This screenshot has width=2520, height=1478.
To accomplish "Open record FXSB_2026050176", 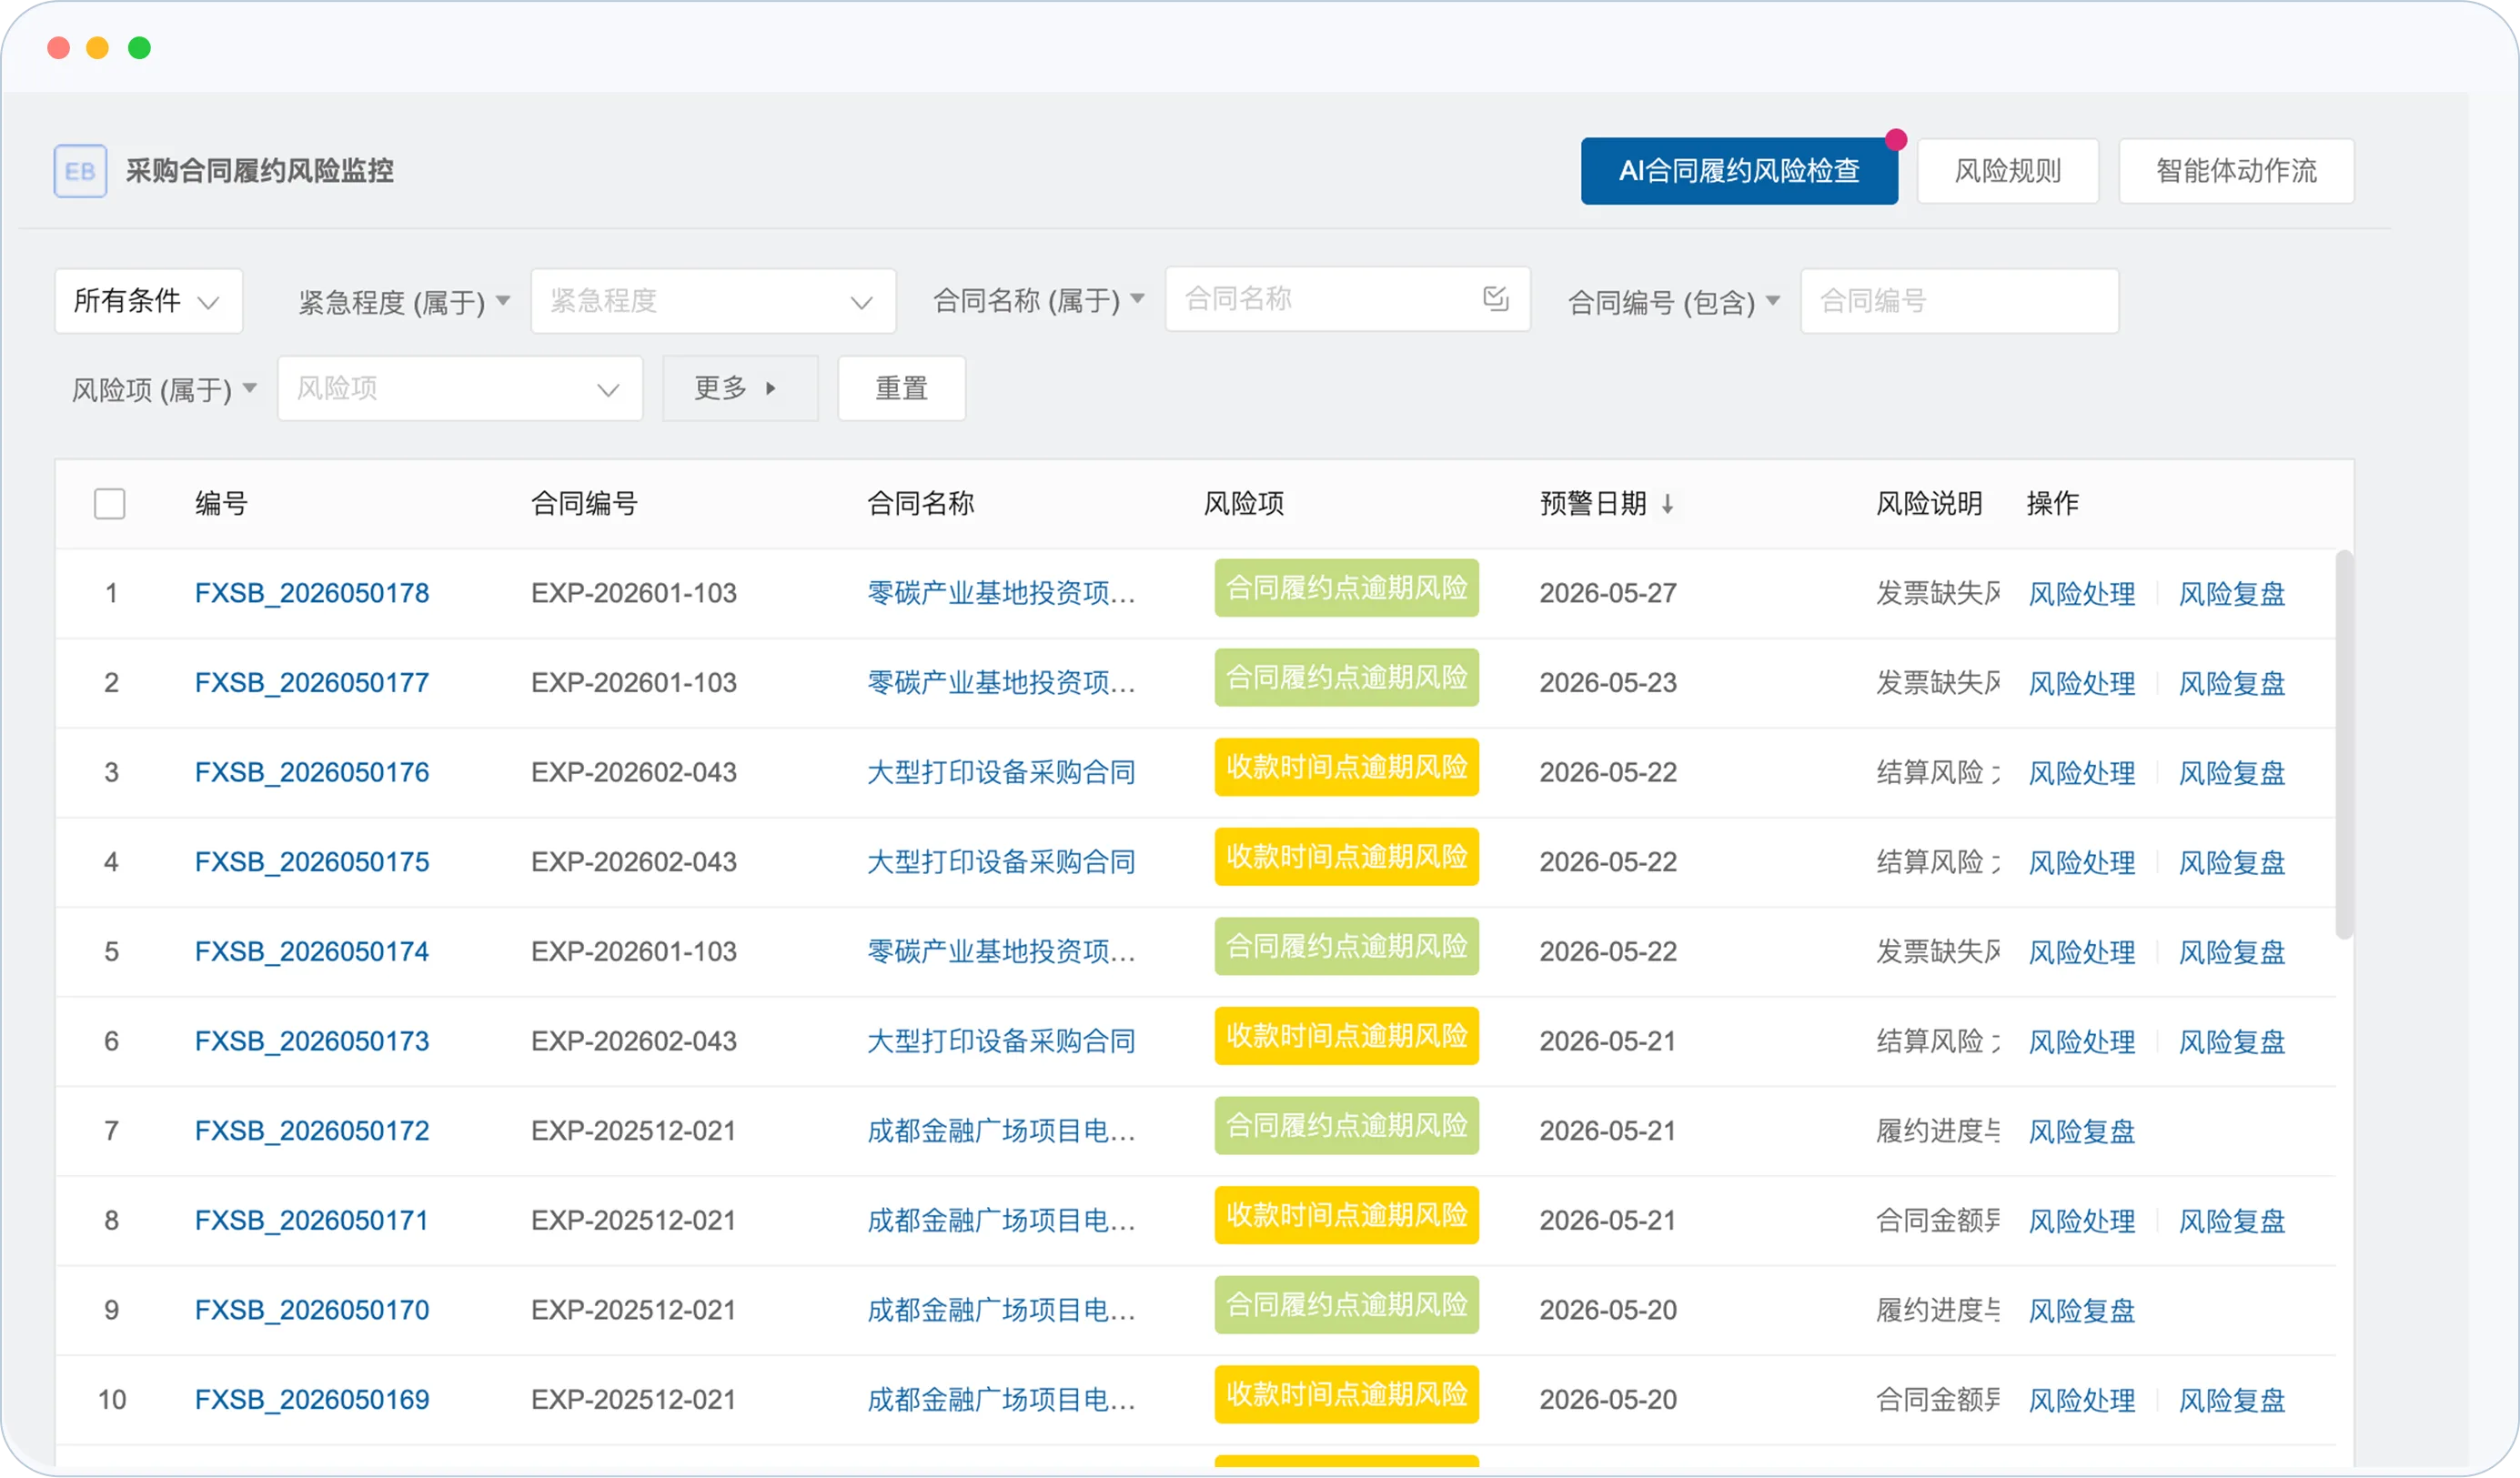I will [x=312, y=773].
